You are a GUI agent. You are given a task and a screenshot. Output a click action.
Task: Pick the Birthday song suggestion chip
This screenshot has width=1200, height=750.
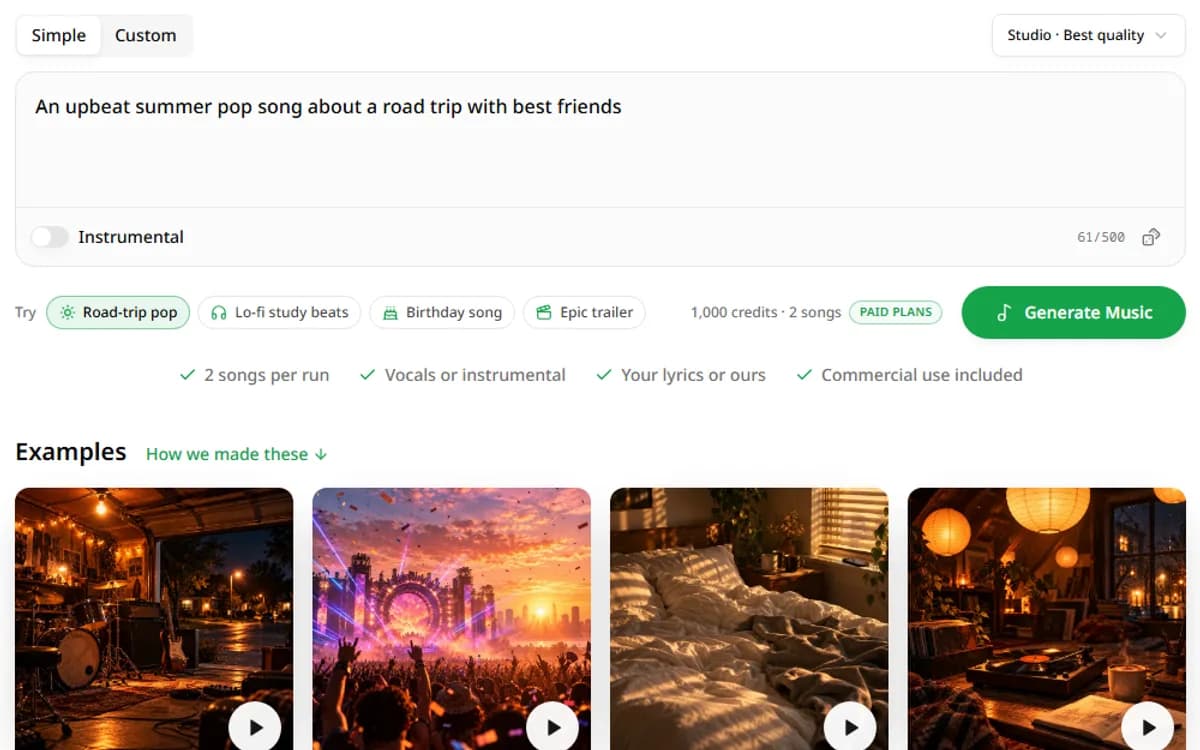442,312
